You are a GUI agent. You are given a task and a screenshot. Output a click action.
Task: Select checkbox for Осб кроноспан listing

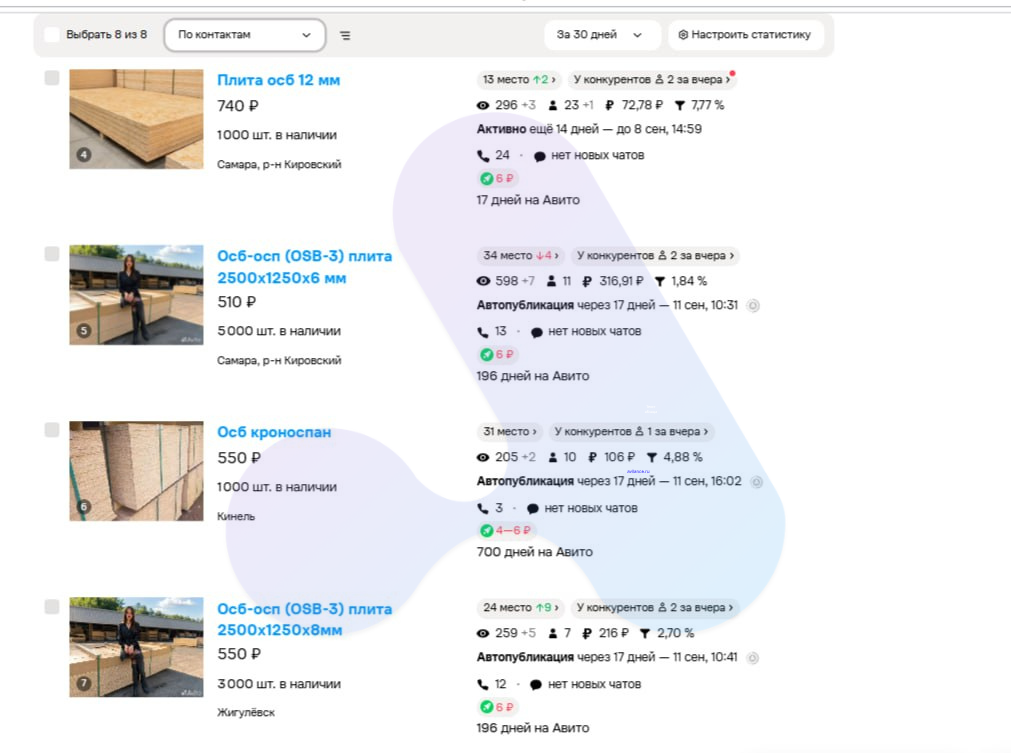click(52, 430)
